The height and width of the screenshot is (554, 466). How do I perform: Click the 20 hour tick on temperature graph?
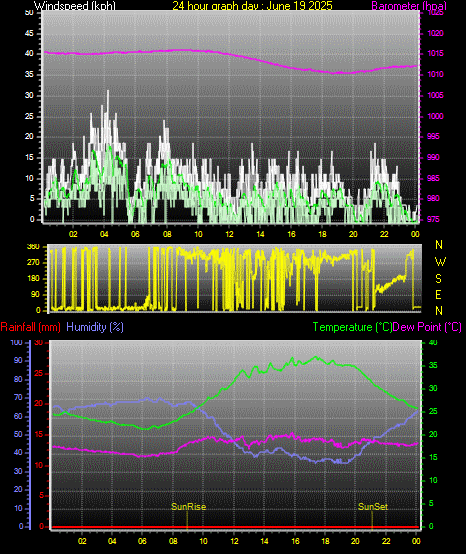(x=355, y=541)
